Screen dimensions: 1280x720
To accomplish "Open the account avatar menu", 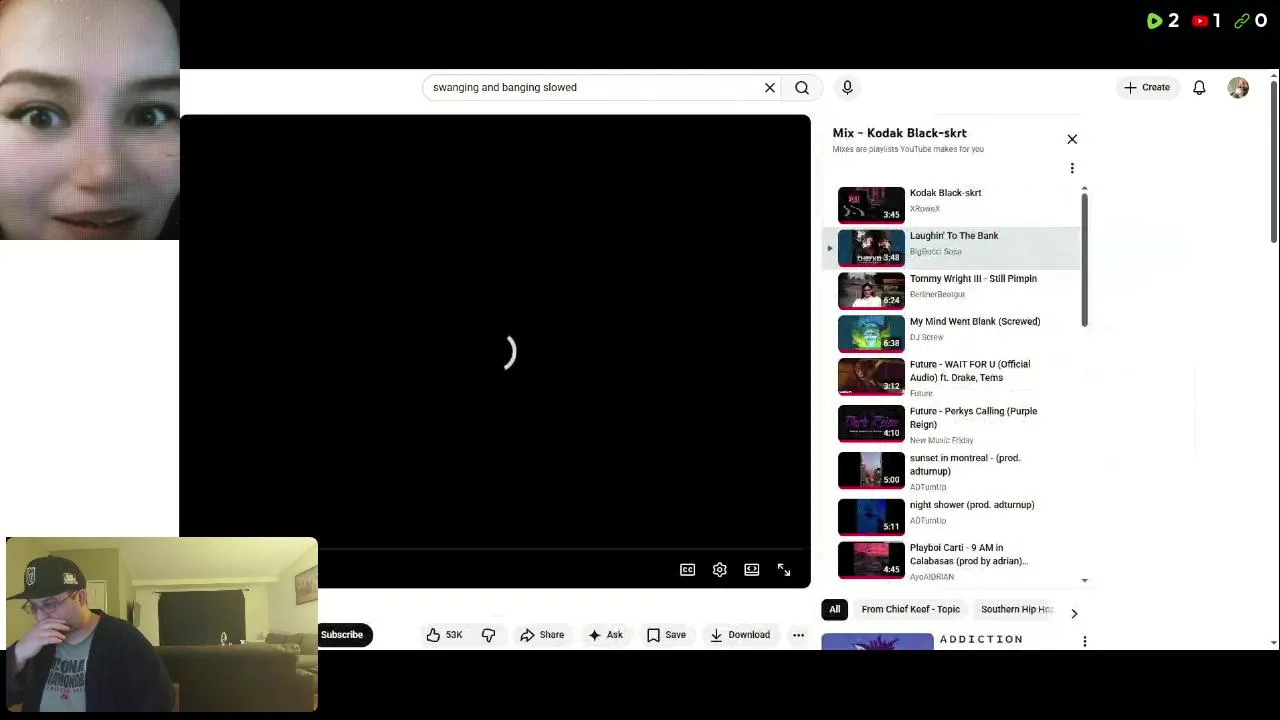I will coord(1238,87).
